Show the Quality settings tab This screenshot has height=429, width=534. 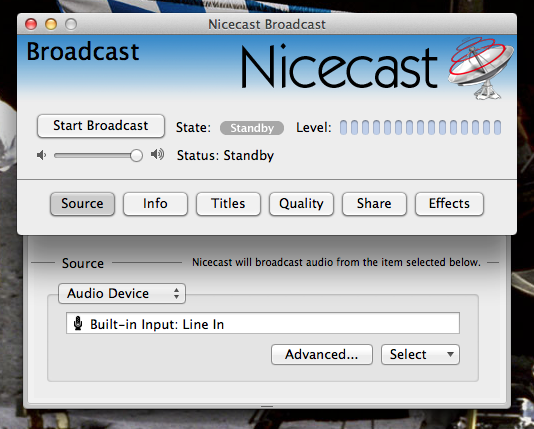coord(301,204)
